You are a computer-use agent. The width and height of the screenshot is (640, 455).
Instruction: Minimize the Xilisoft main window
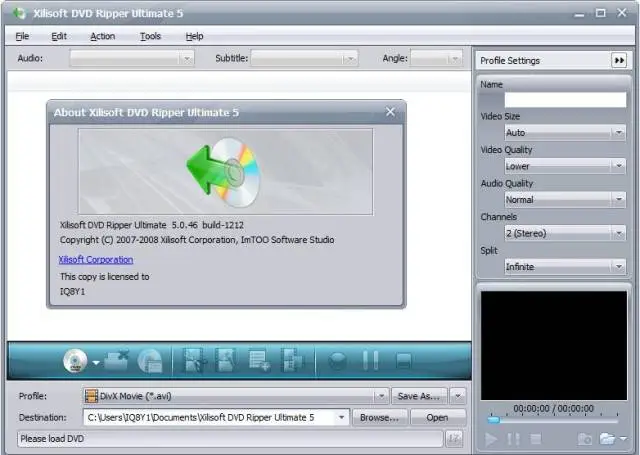coord(579,14)
